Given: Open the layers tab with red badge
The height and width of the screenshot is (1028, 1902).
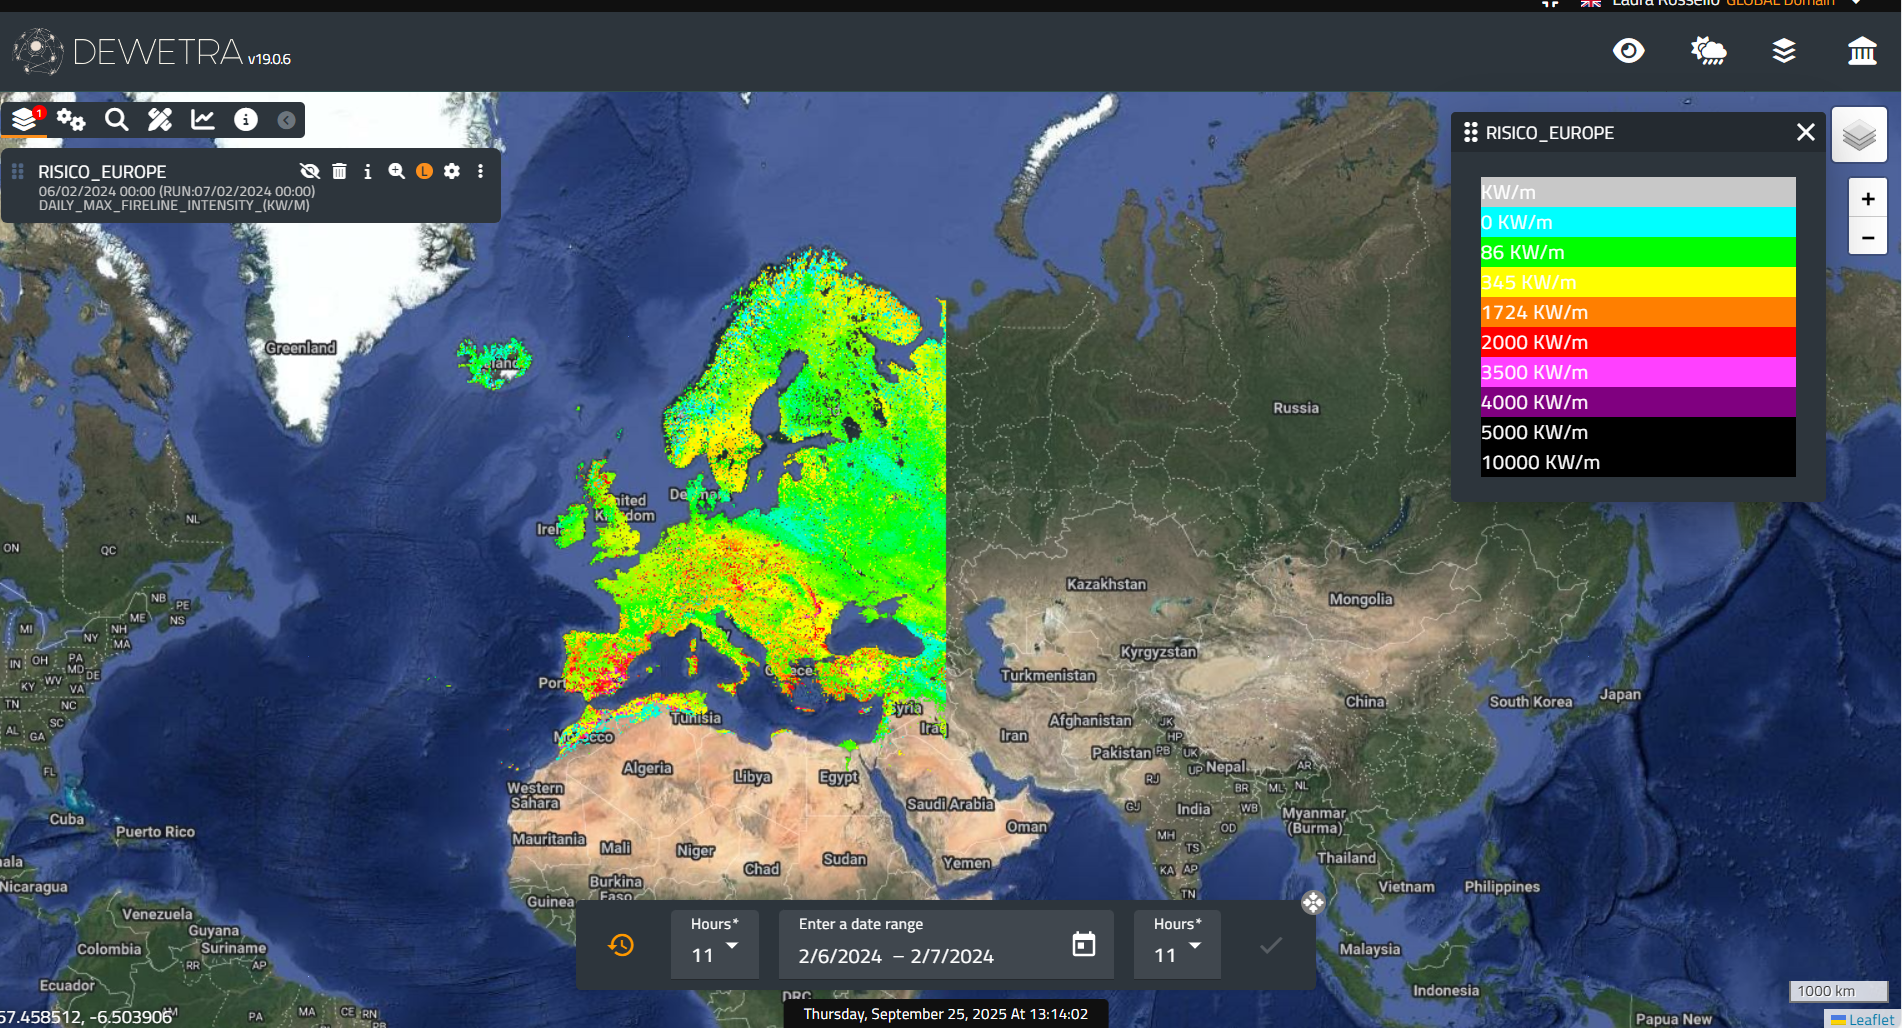Looking at the screenshot, I should coord(26,120).
